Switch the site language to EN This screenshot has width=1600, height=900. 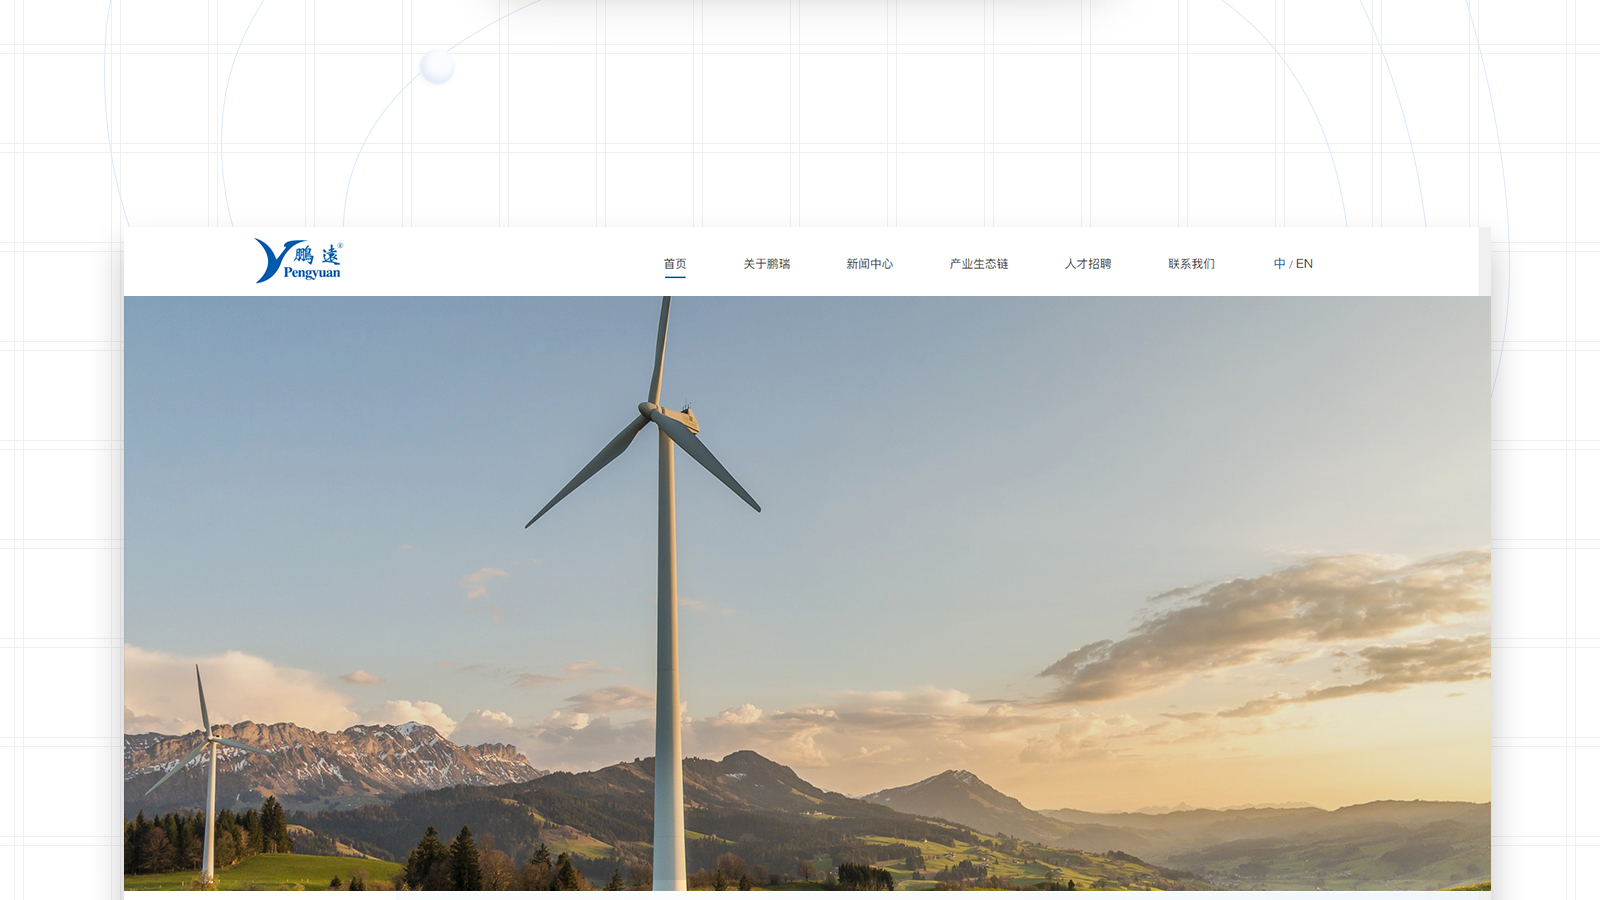(x=1304, y=264)
